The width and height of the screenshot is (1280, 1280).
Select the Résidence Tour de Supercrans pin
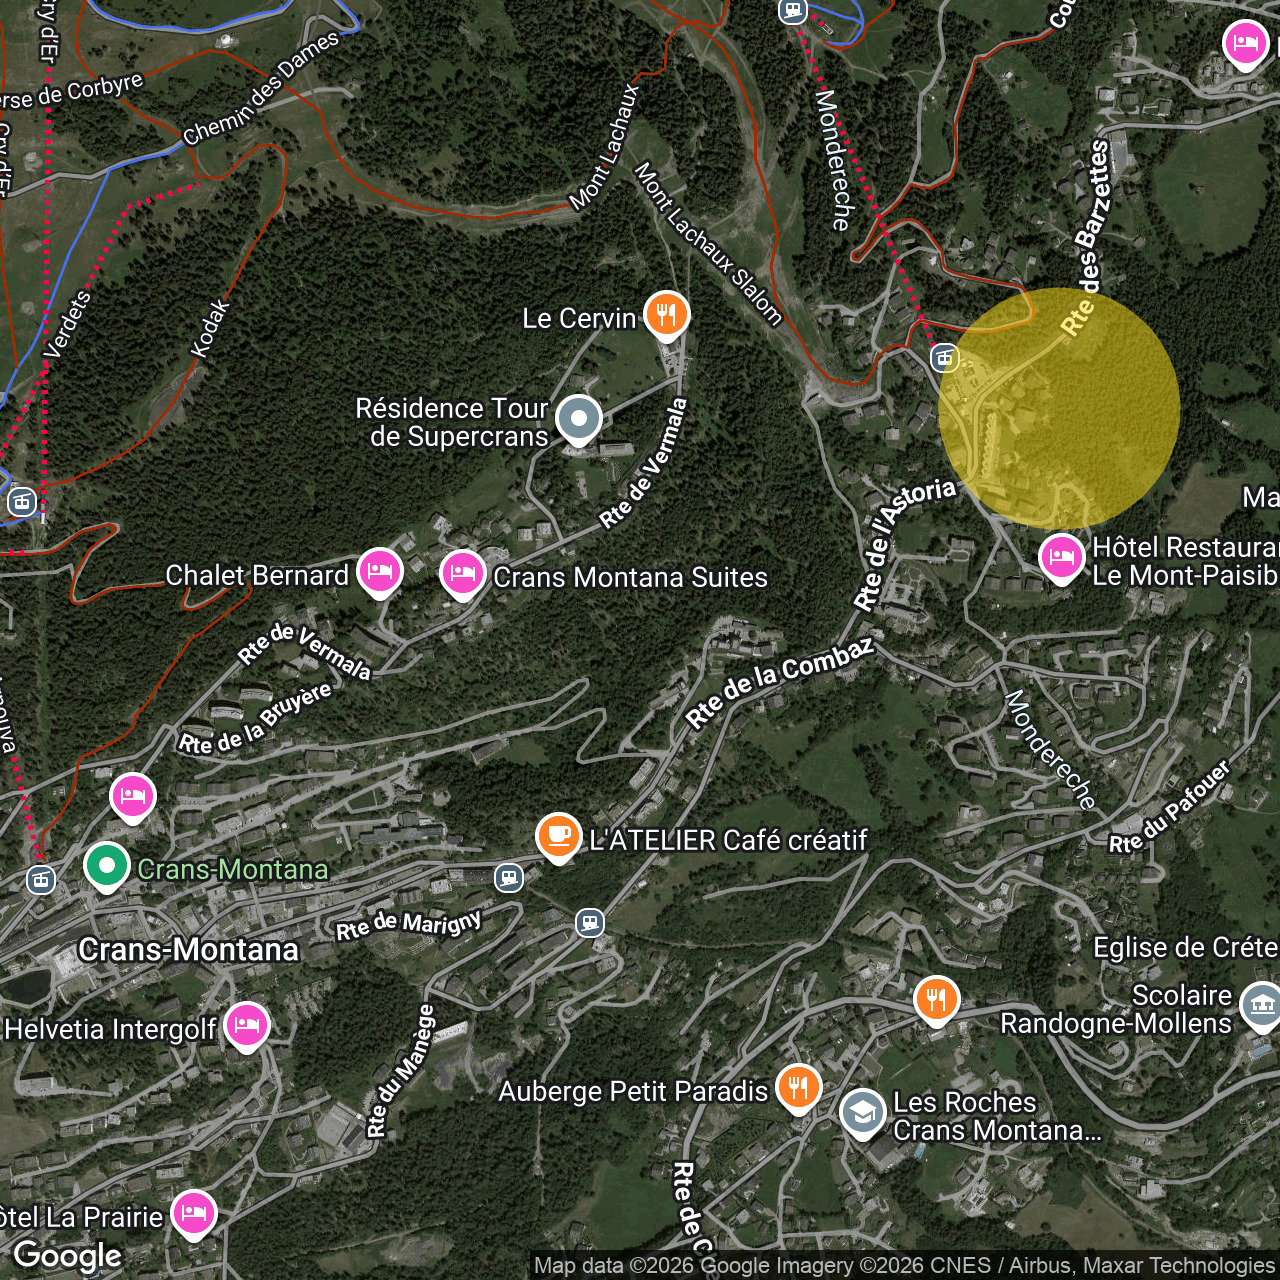pos(578,419)
